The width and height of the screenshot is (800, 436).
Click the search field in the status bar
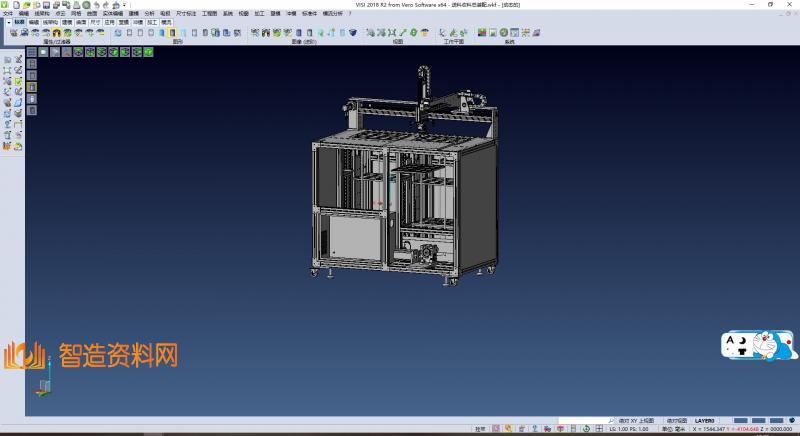(584, 421)
